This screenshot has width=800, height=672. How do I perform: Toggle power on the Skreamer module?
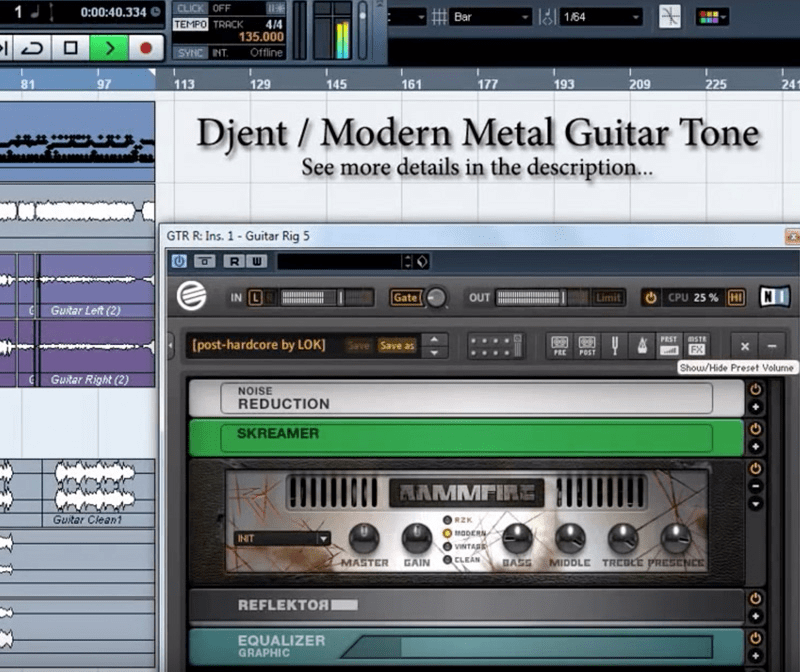click(756, 429)
